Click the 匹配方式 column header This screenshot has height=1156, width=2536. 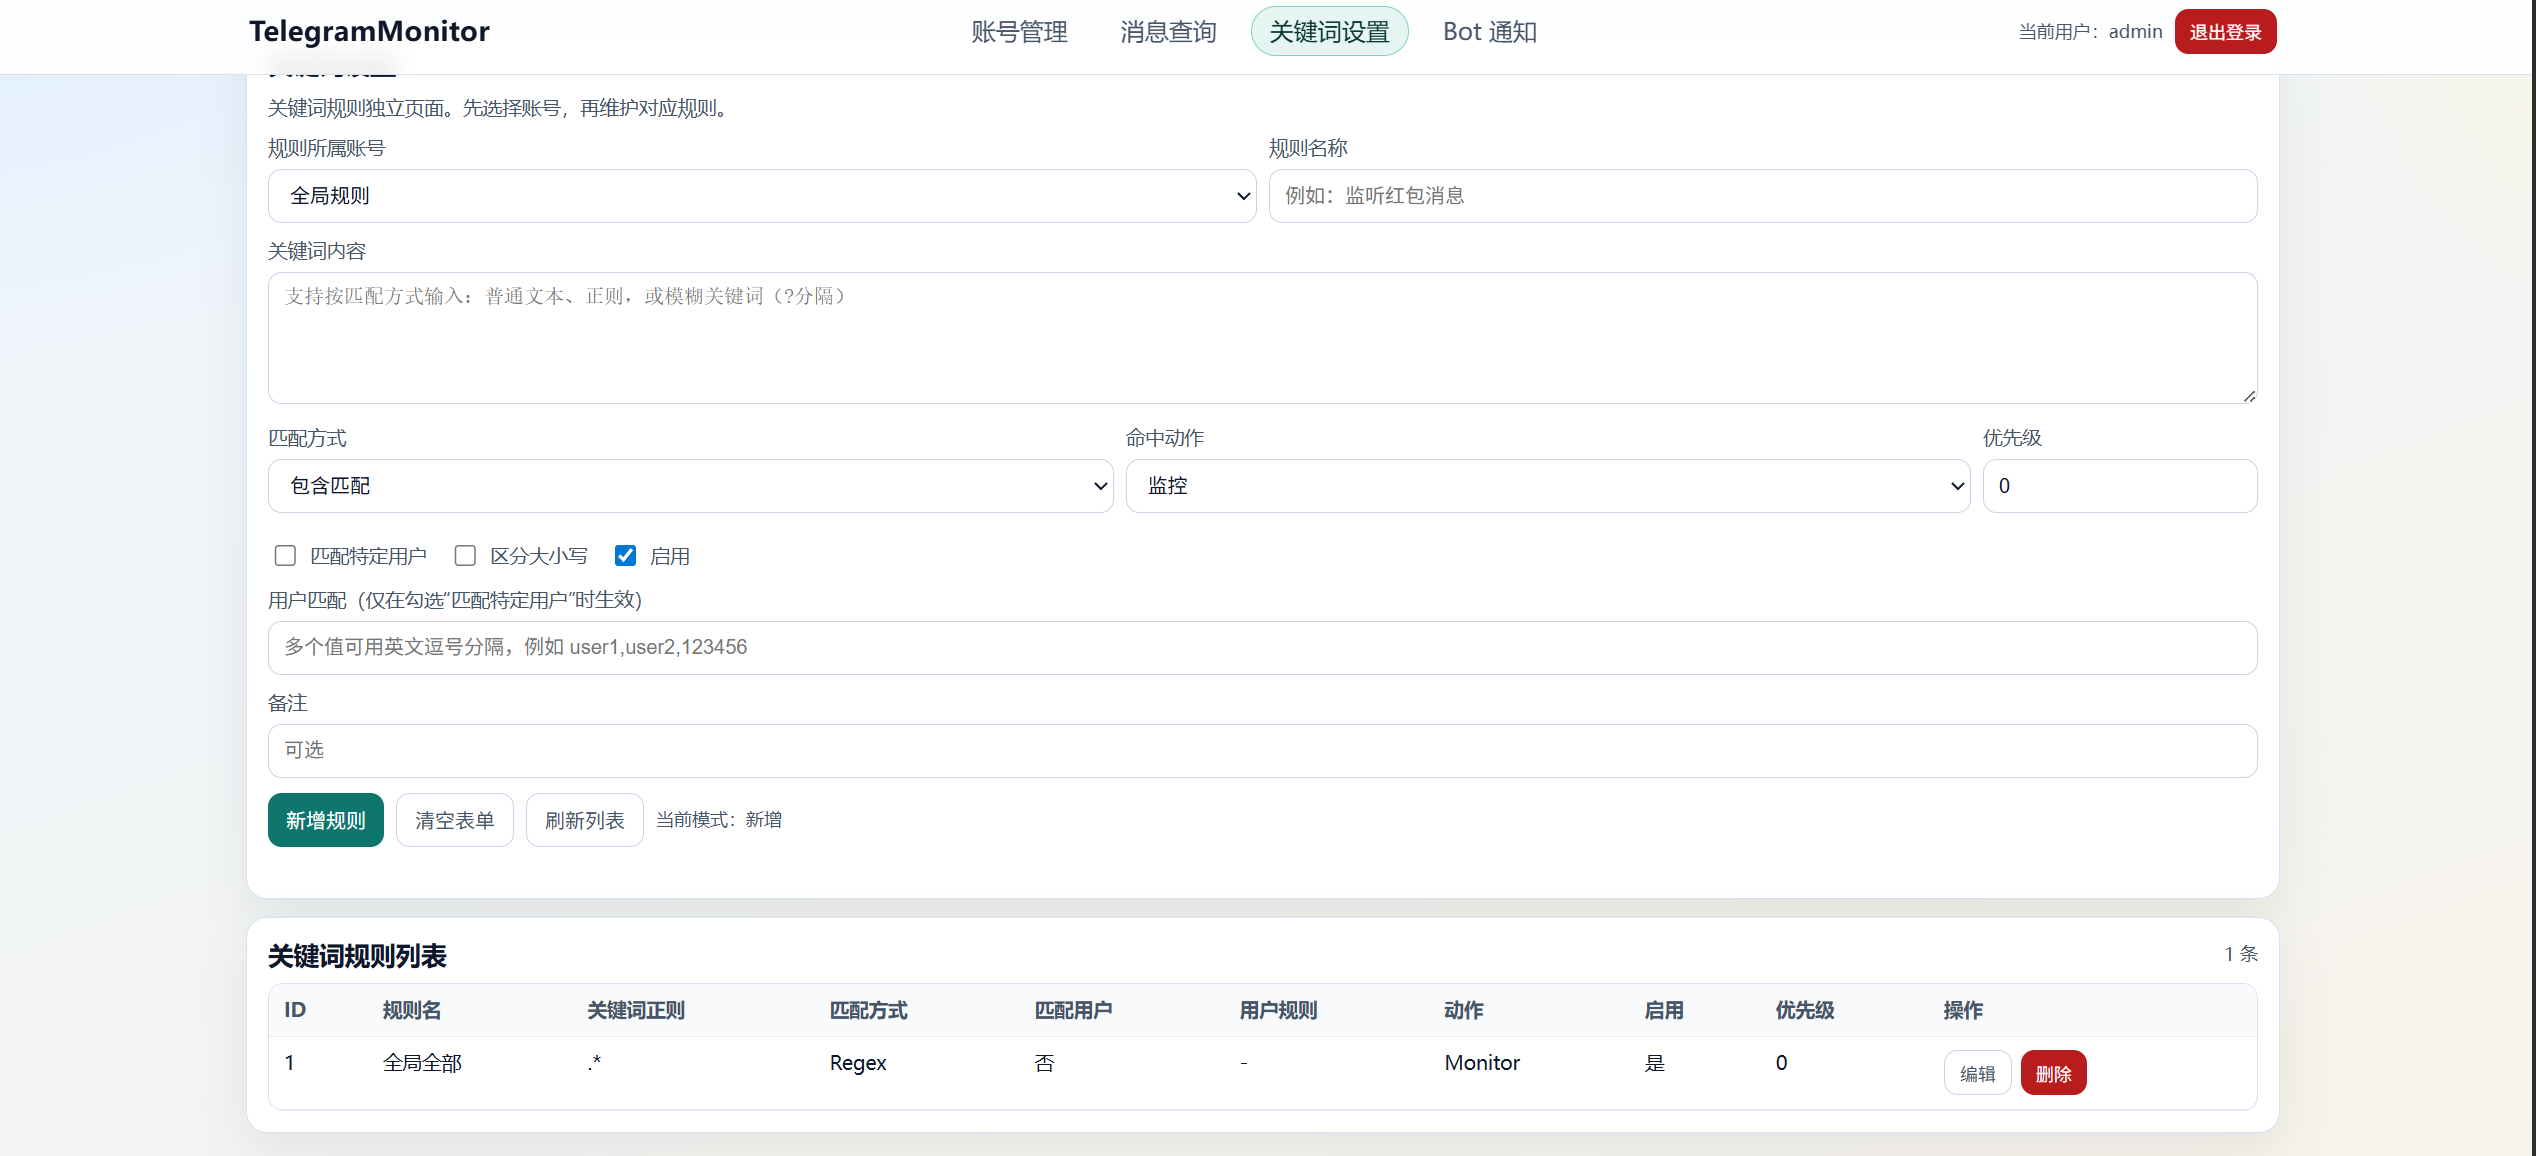pyautogui.click(x=868, y=1010)
